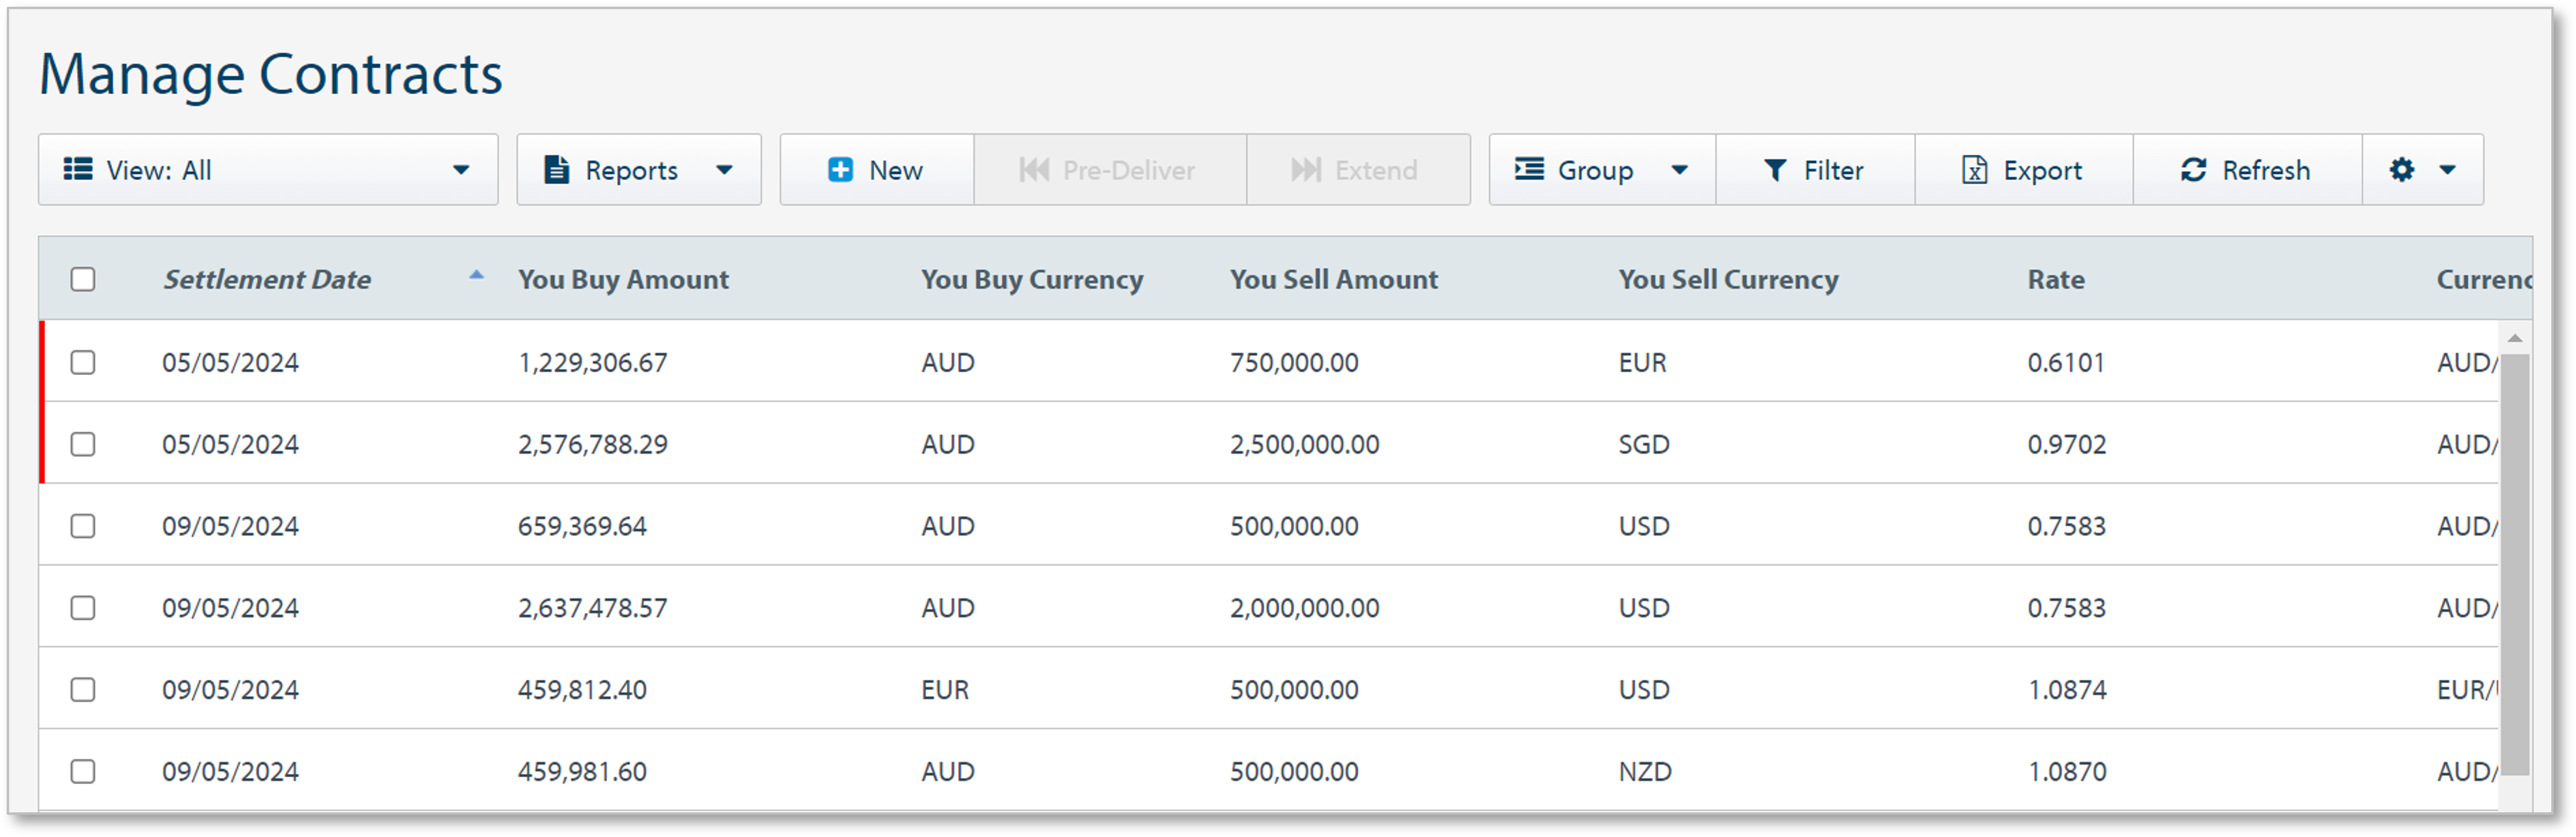This screenshot has height=837, width=2576.
Task: Click the Pre-Deliver rewind icon
Action: (x=1034, y=170)
